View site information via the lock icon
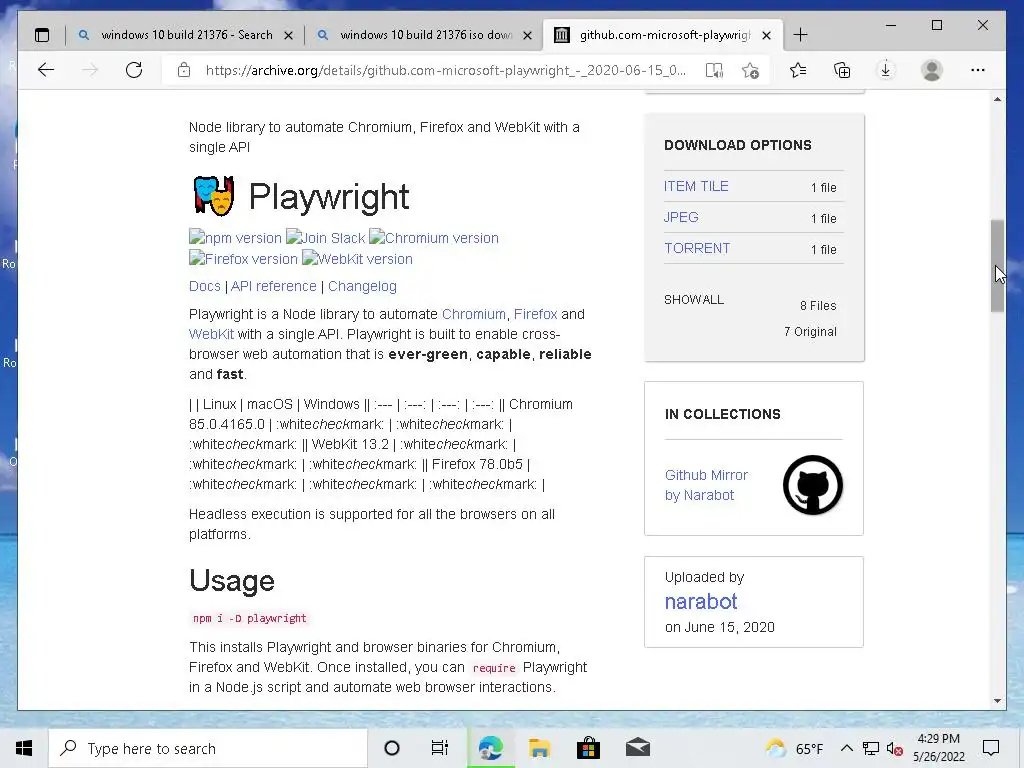Image resolution: width=1024 pixels, height=768 pixels. (x=184, y=70)
